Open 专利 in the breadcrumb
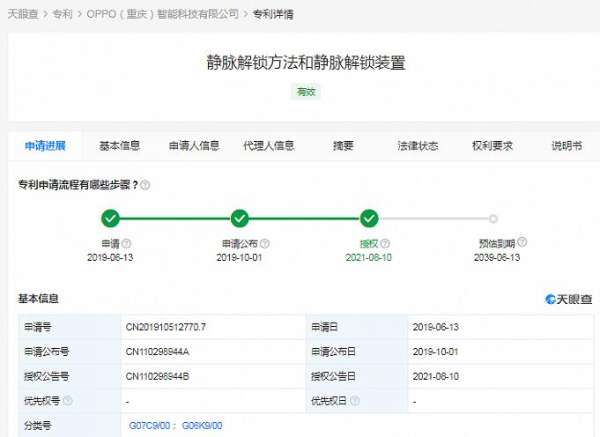Viewport: 600px width, 437px height. click(62, 14)
